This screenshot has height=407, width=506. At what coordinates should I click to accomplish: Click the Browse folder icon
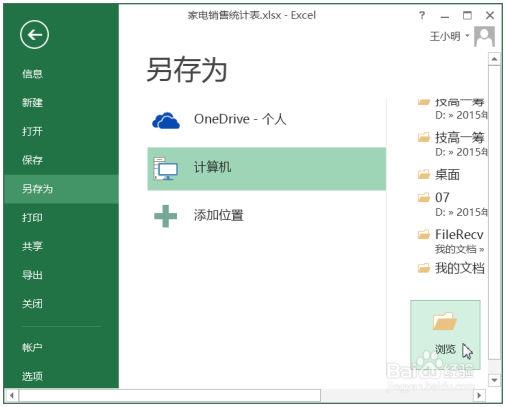click(x=445, y=321)
